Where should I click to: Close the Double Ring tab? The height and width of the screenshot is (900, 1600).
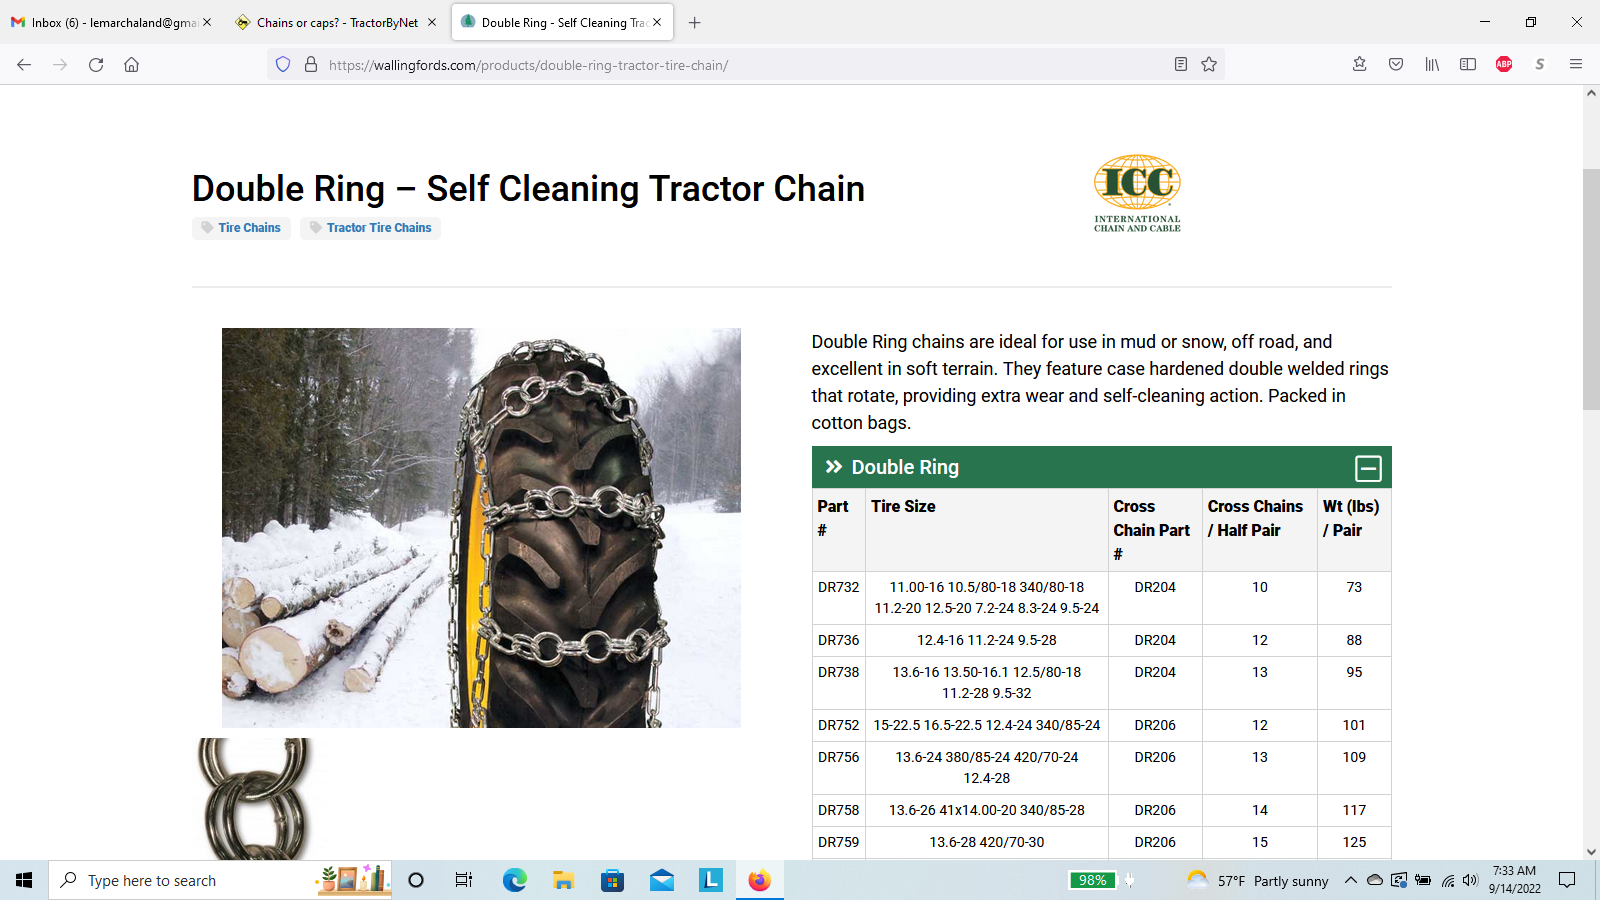coord(657,22)
